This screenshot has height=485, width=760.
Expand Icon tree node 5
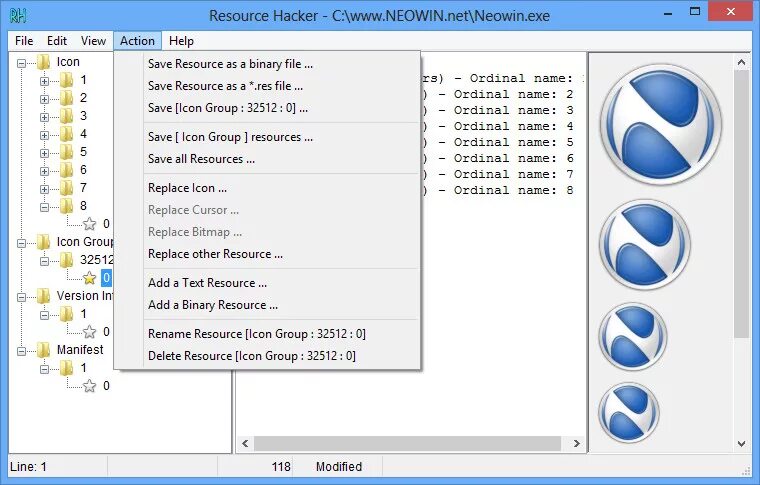click(x=44, y=153)
